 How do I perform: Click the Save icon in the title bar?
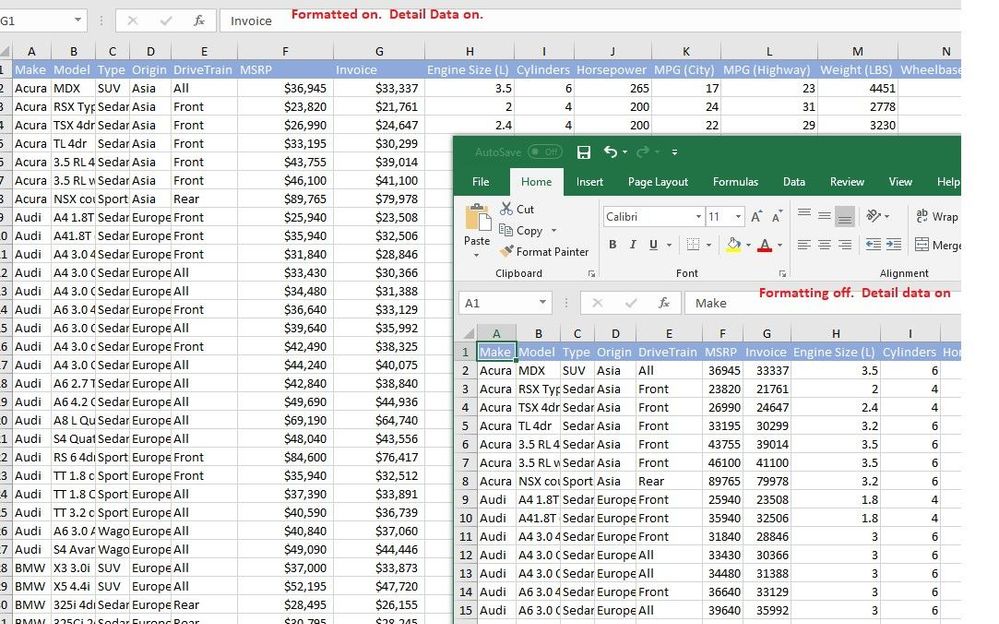coord(583,152)
